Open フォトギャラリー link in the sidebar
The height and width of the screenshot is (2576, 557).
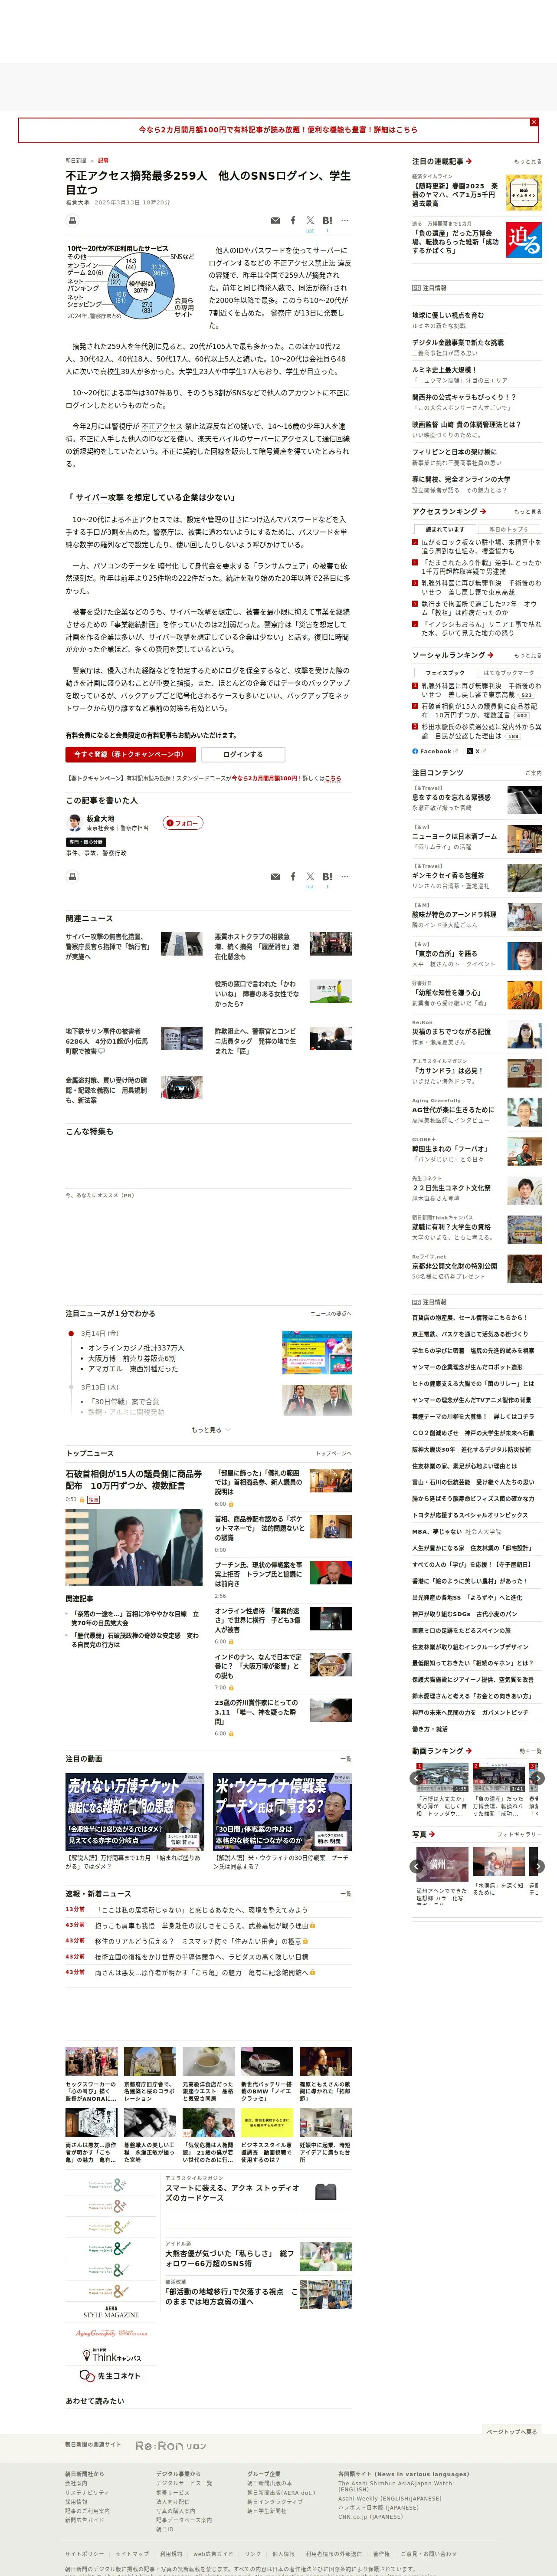pyautogui.click(x=520, y=1835)
